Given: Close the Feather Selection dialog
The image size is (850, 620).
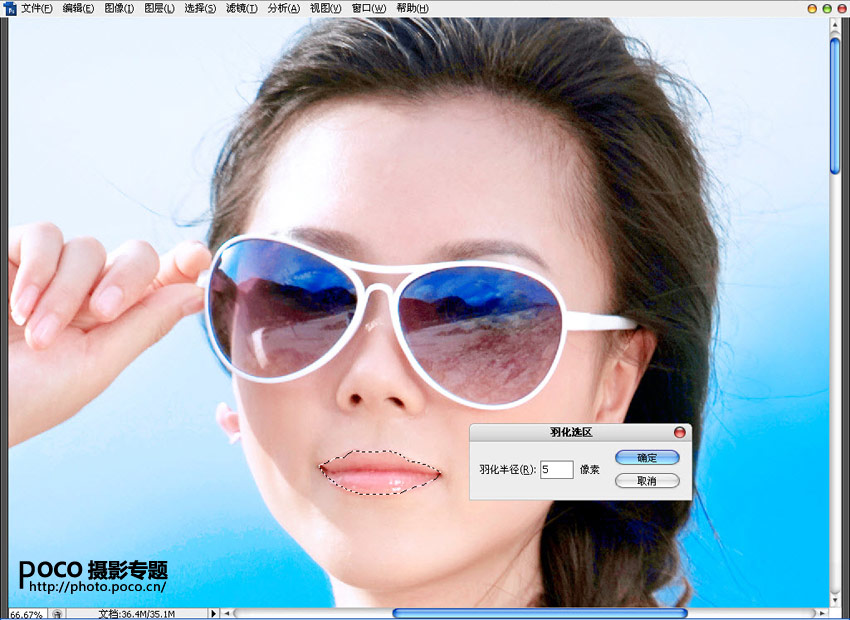Looking at the screenshot, I should 680,432.
